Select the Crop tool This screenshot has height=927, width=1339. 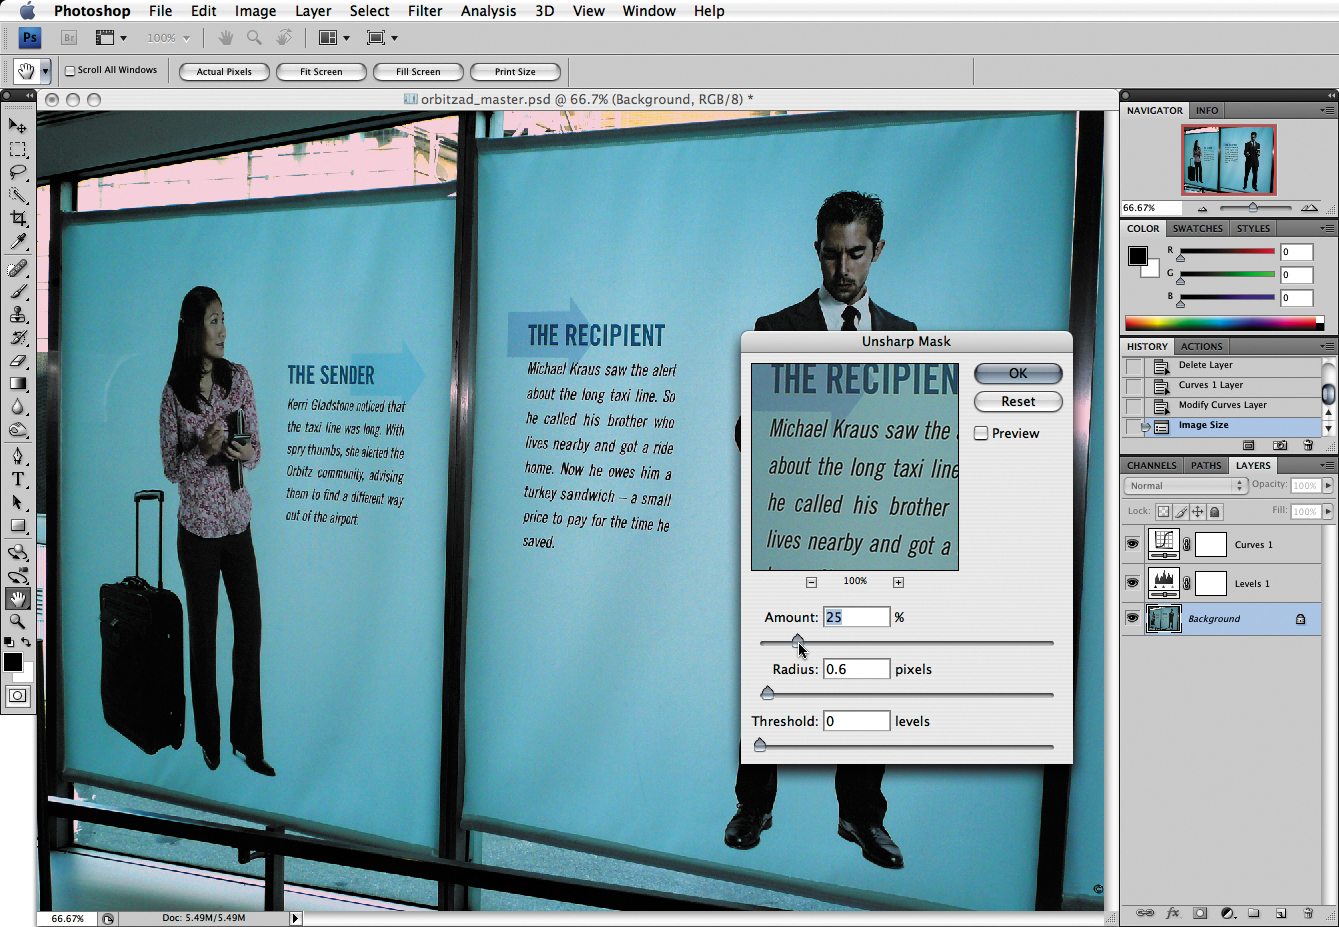(18, 219)
